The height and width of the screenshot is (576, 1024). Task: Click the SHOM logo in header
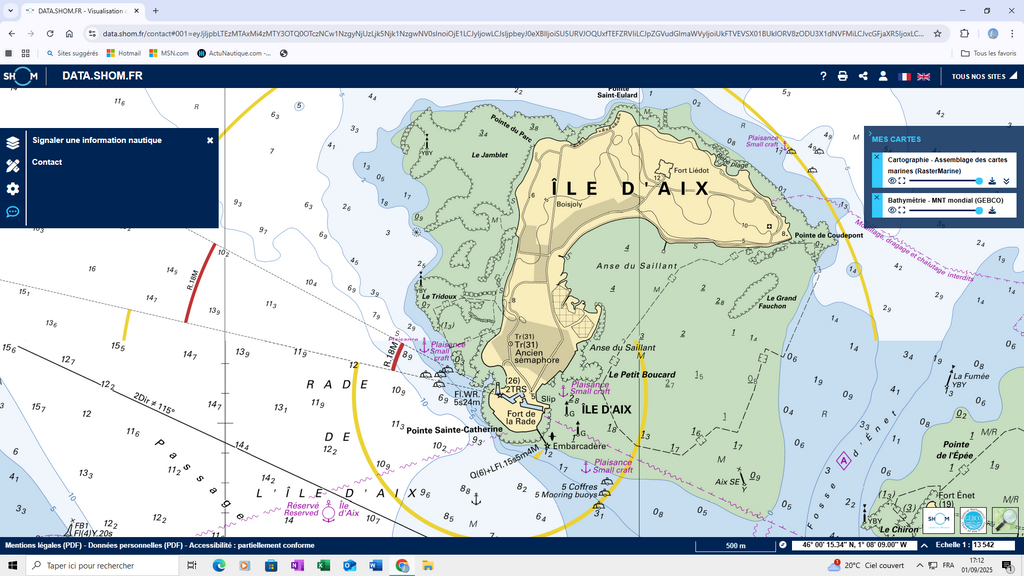(x=20, y=76)
